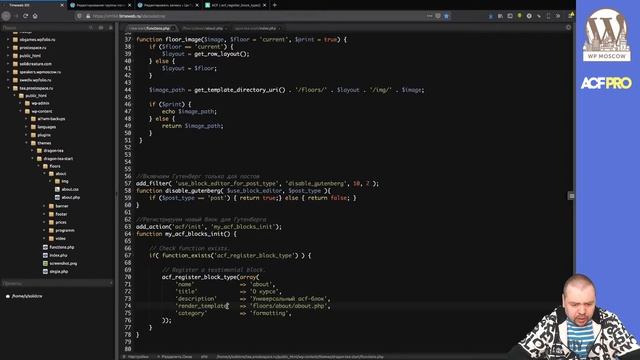Click 'floors/about/about.php' string on line 74

pos(288,306)
